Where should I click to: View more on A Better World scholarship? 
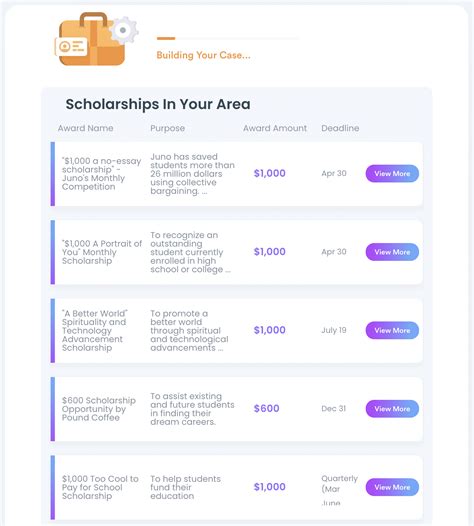tap(392, 330)
